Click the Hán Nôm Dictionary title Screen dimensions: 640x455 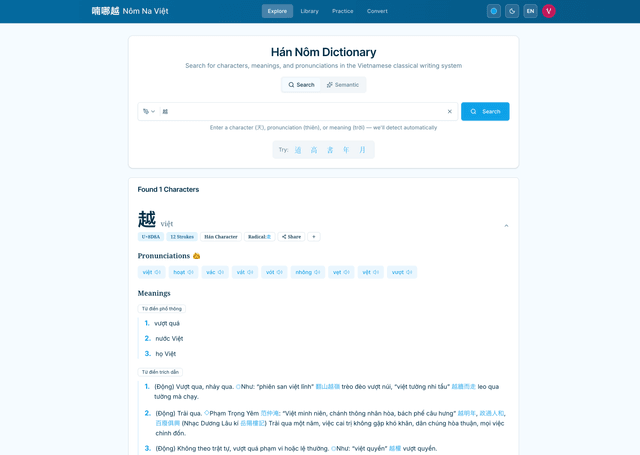tap(323, 52)
